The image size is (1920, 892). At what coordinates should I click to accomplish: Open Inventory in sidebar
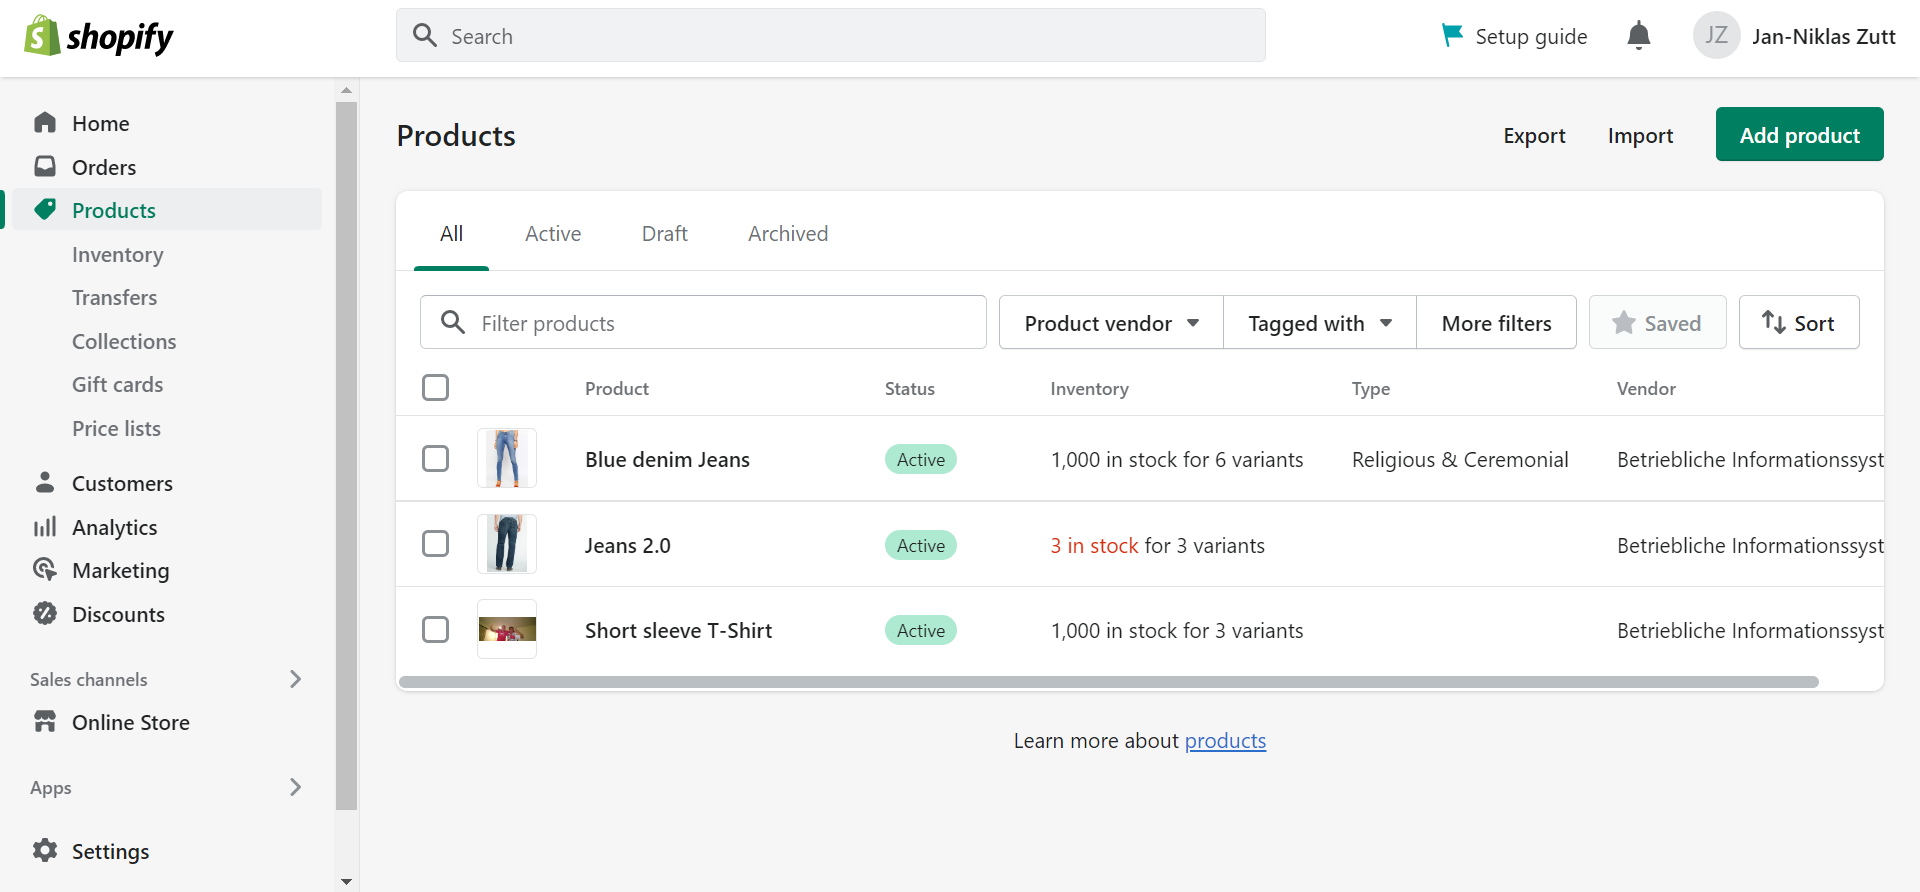coord(118,255)
